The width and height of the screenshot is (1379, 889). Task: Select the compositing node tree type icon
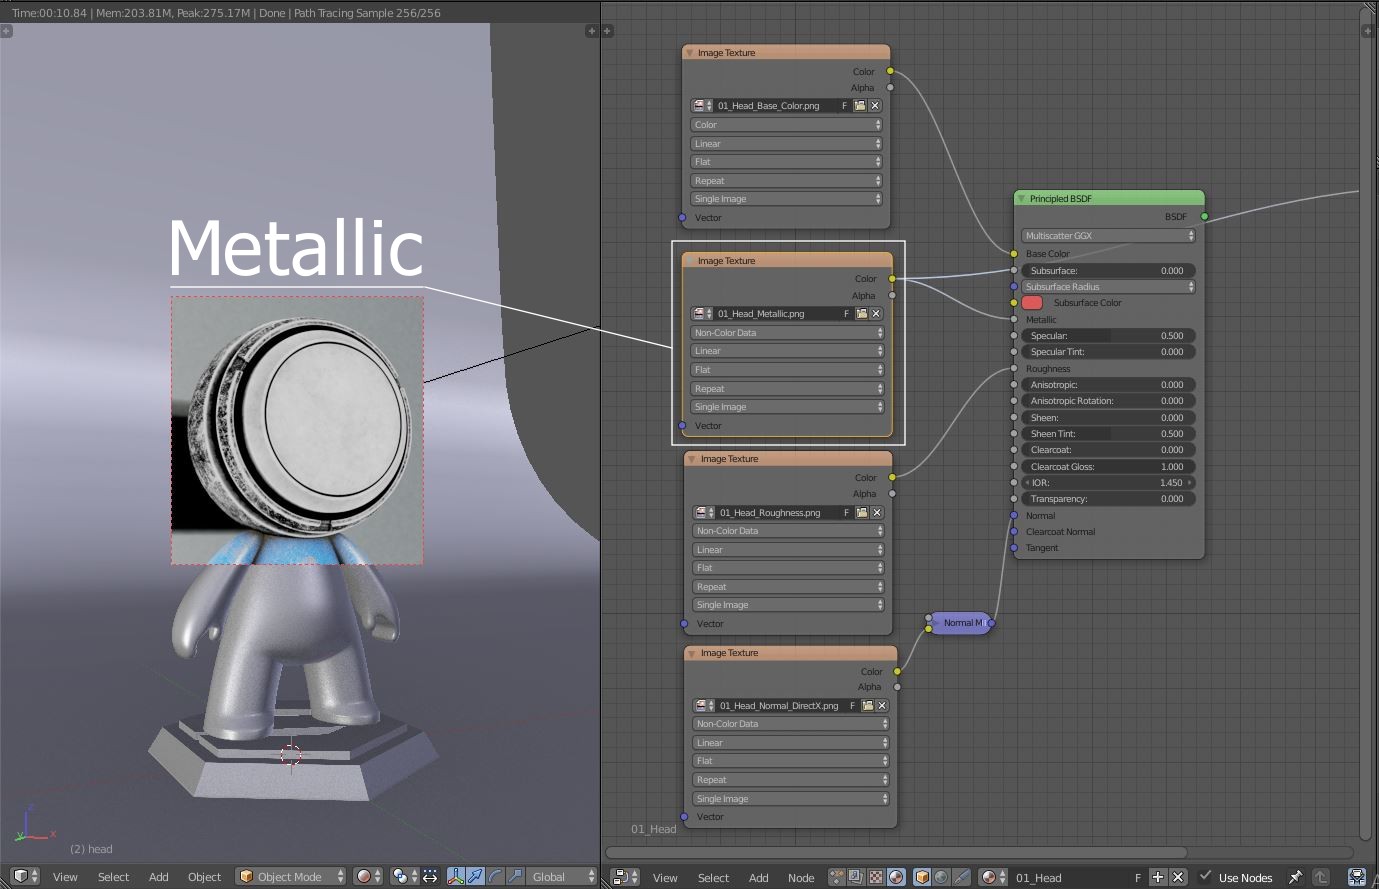click(x=856, y=877)
